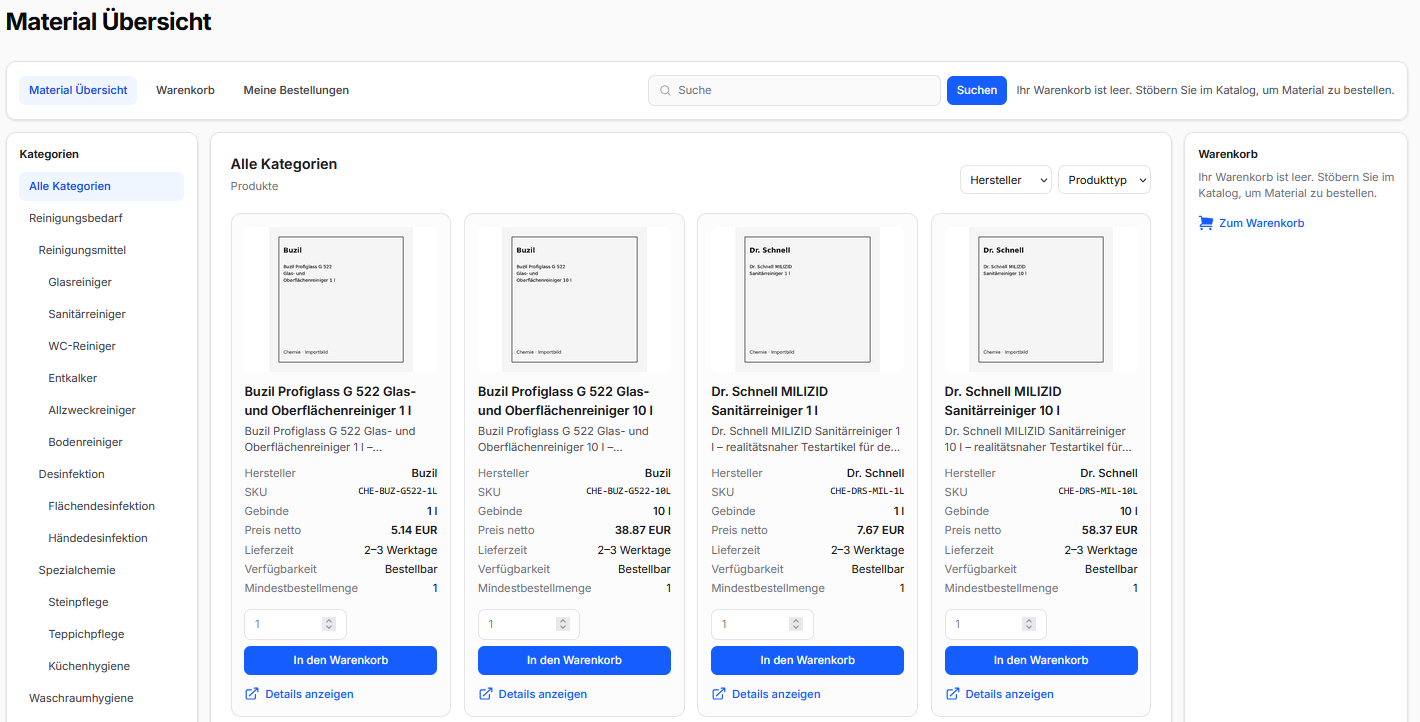Click the SKU value CHE-BUZ-G522-1L
Image resolution: width=1420 pixels, height=722 pixels.
398,492
